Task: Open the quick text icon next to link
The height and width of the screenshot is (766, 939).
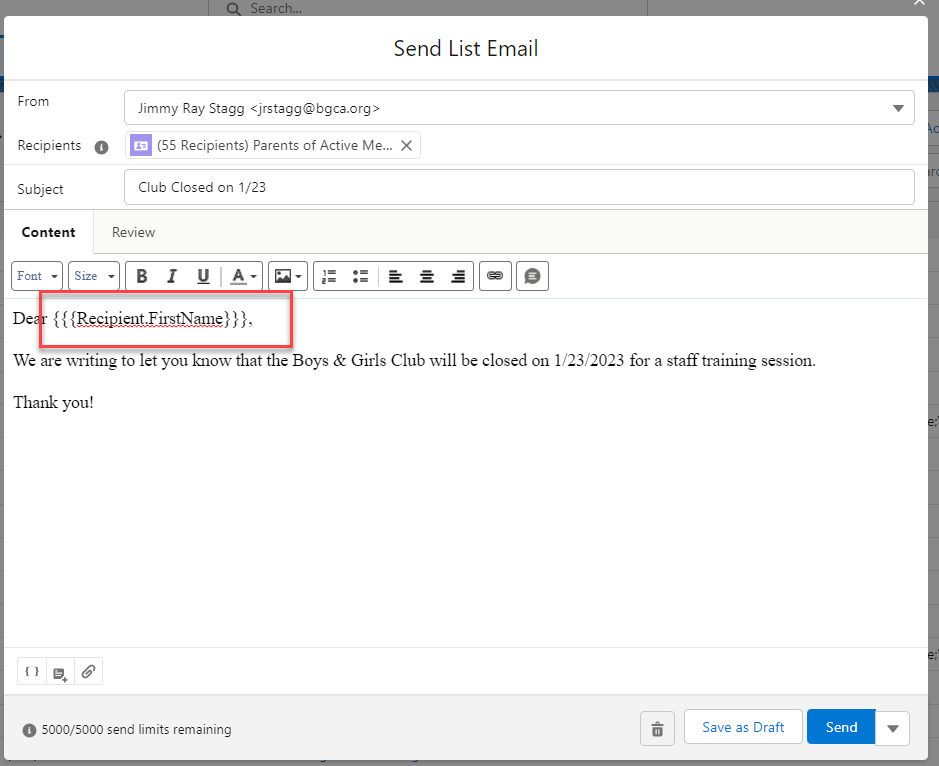Action: coord(532,276)
